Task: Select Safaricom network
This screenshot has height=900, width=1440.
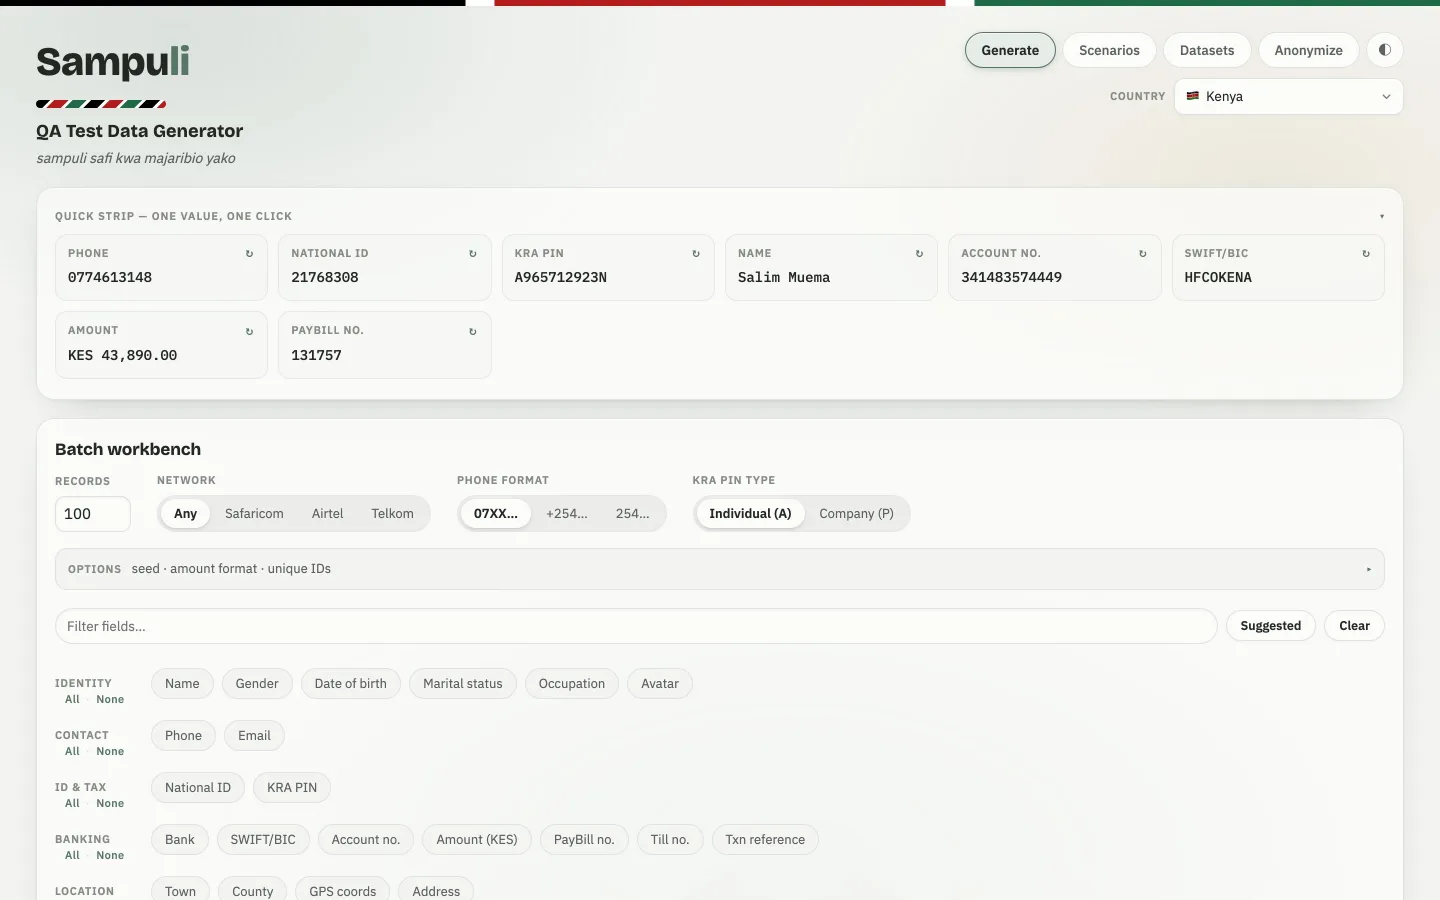Action: (254, 514)
